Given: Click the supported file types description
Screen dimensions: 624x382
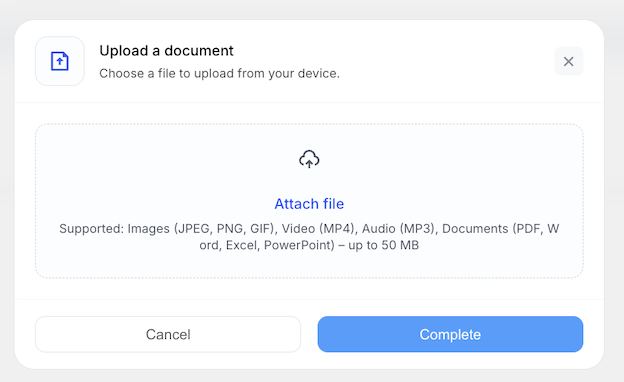Looking at the screenshot, I should 309,237.
